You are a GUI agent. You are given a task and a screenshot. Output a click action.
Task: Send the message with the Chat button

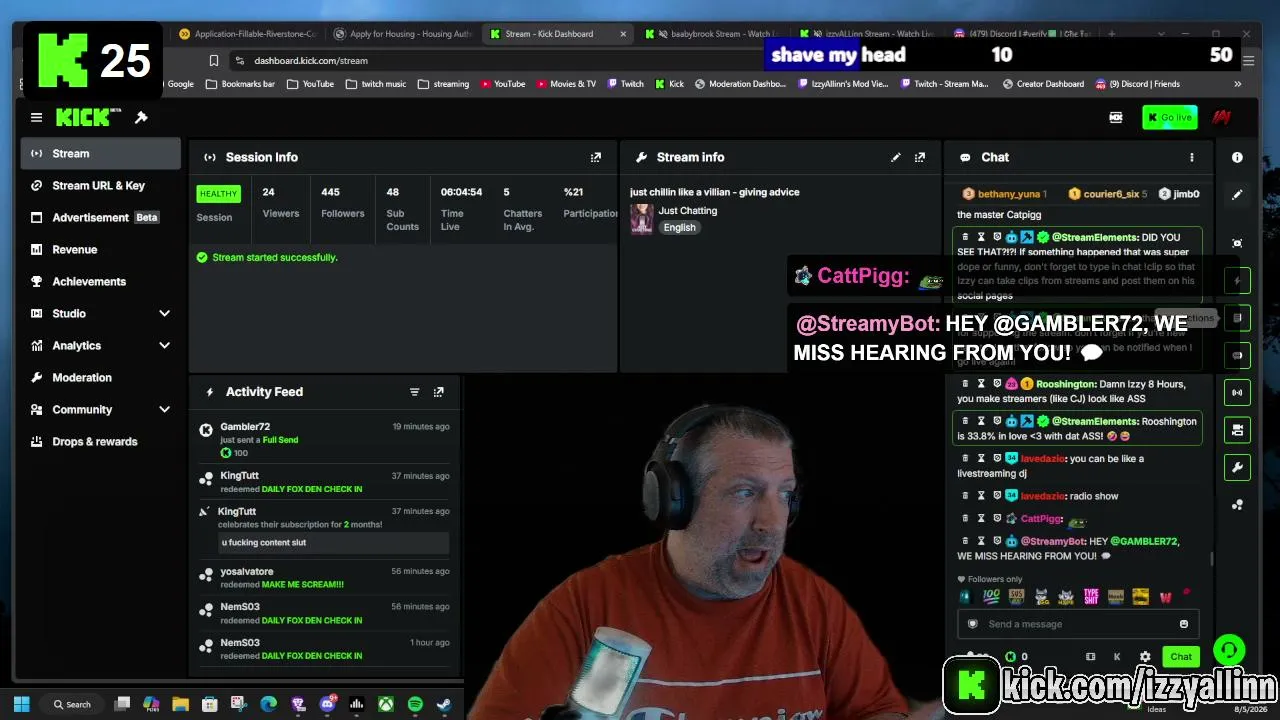click(x=1181, y=657)
